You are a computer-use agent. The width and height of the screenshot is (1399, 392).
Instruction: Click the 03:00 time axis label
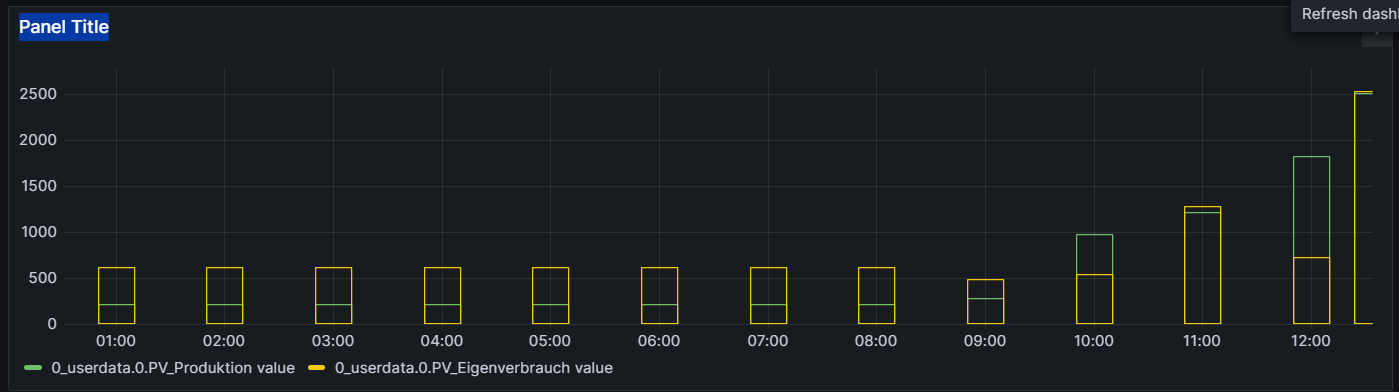tap(333, 341)
